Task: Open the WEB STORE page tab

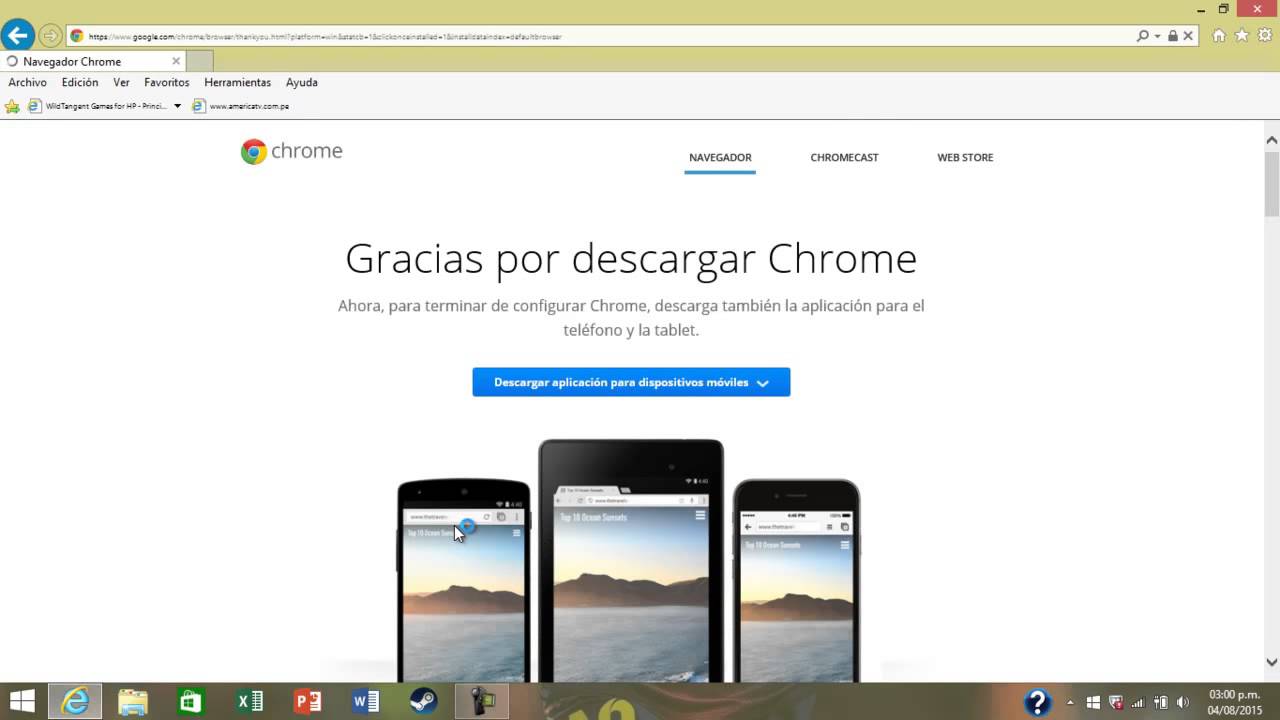Action: 965,158
